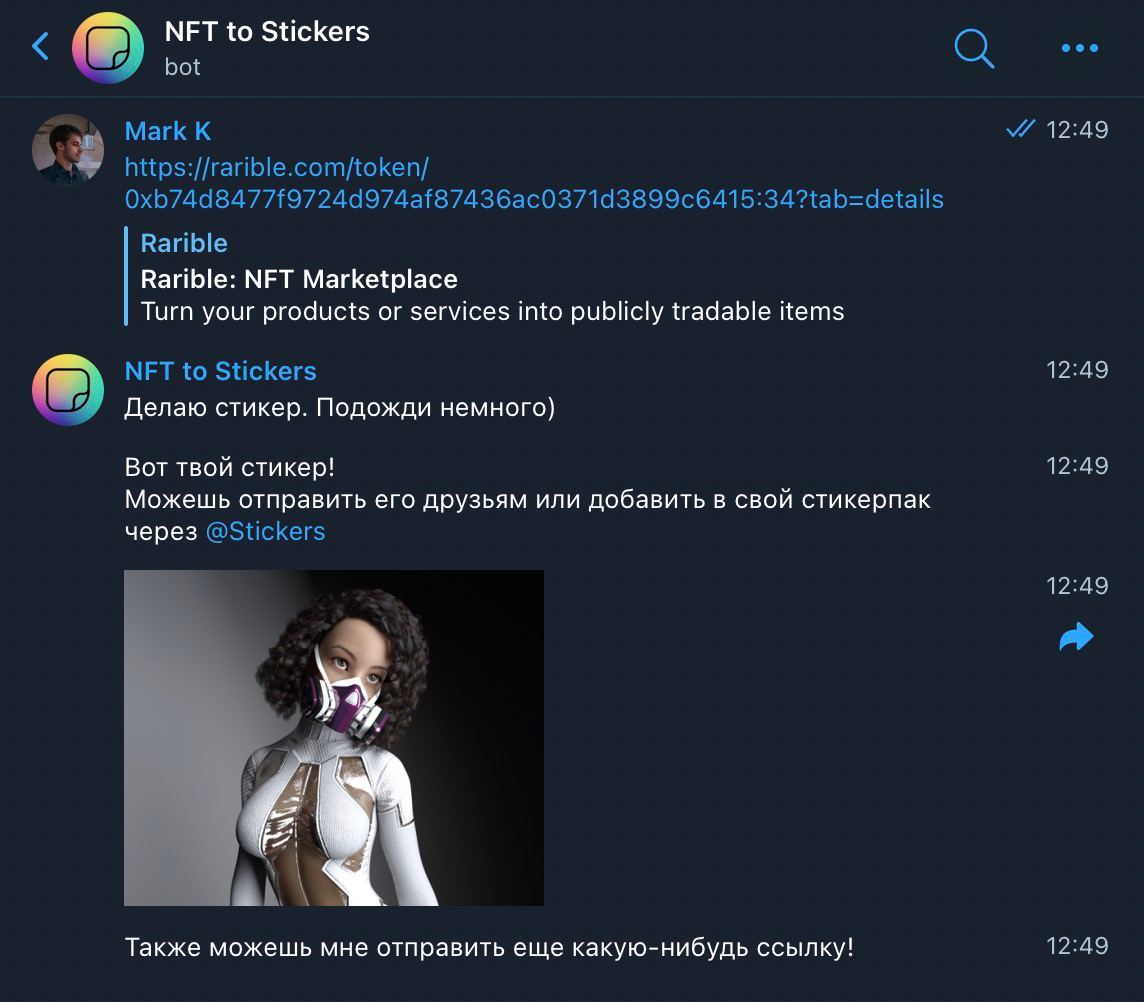
Task: Open the search icon in the header
Action: [973, 47]
